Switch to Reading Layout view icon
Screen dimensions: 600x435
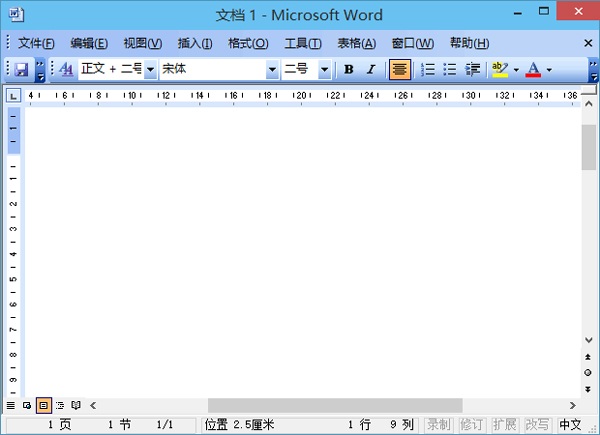click(x=76, y=406)
